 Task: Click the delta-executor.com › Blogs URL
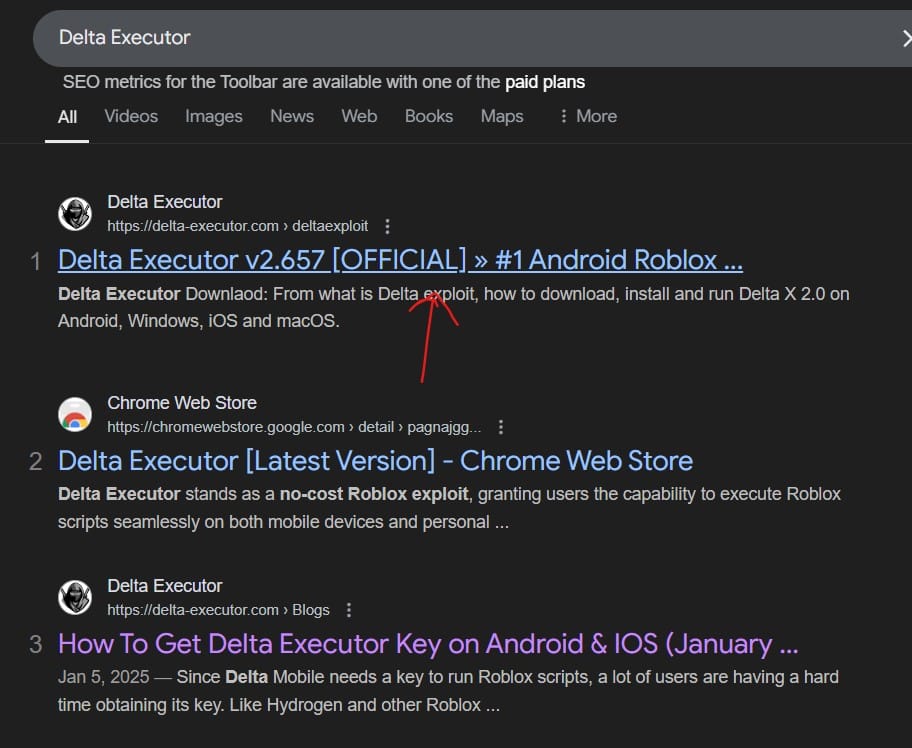pyautogui.click(x=218, y=610)
